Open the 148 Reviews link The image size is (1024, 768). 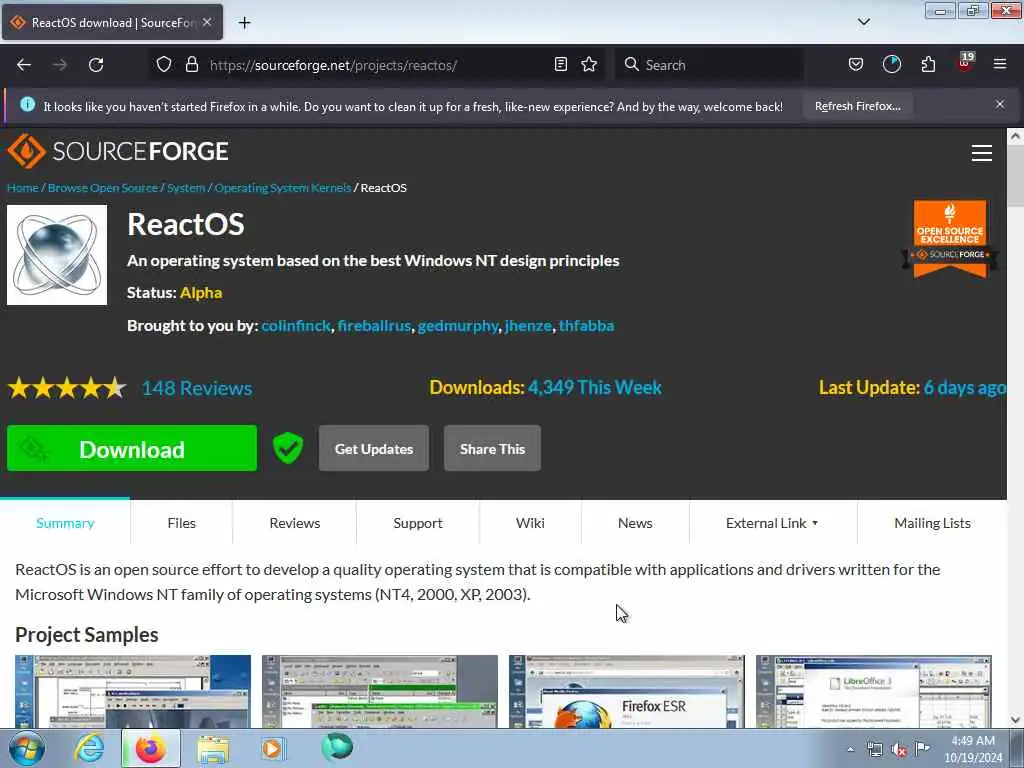pyautogui.click(x=197, y=388)
